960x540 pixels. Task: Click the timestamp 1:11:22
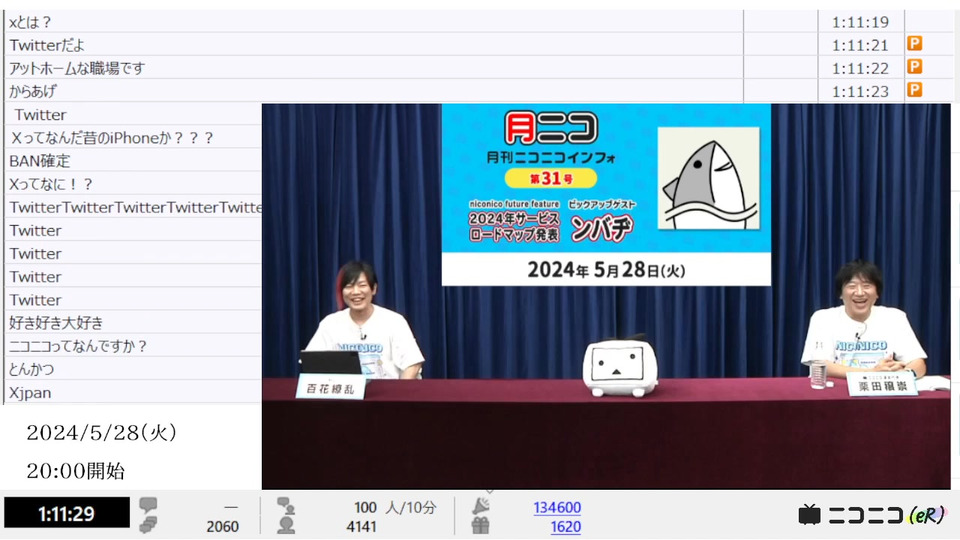[x=860, y=69]
